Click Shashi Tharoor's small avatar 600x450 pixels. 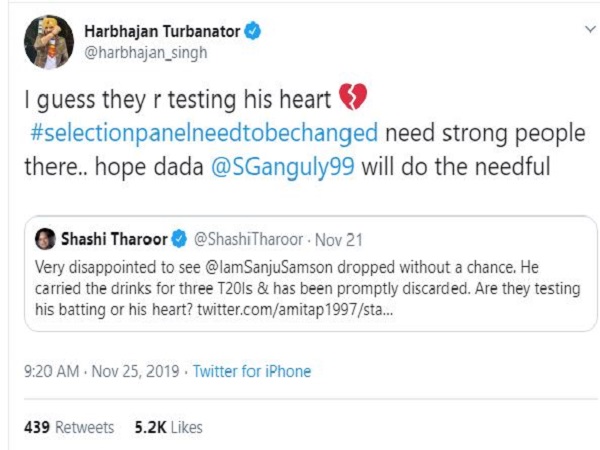coord(45,240)
